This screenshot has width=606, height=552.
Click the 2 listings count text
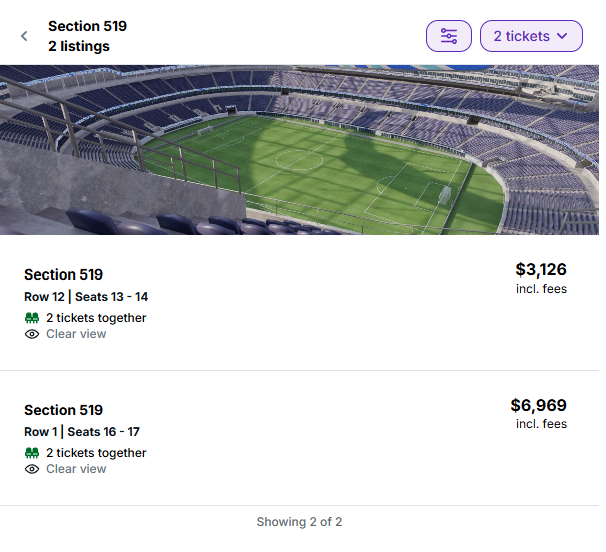tap(78, 46)
